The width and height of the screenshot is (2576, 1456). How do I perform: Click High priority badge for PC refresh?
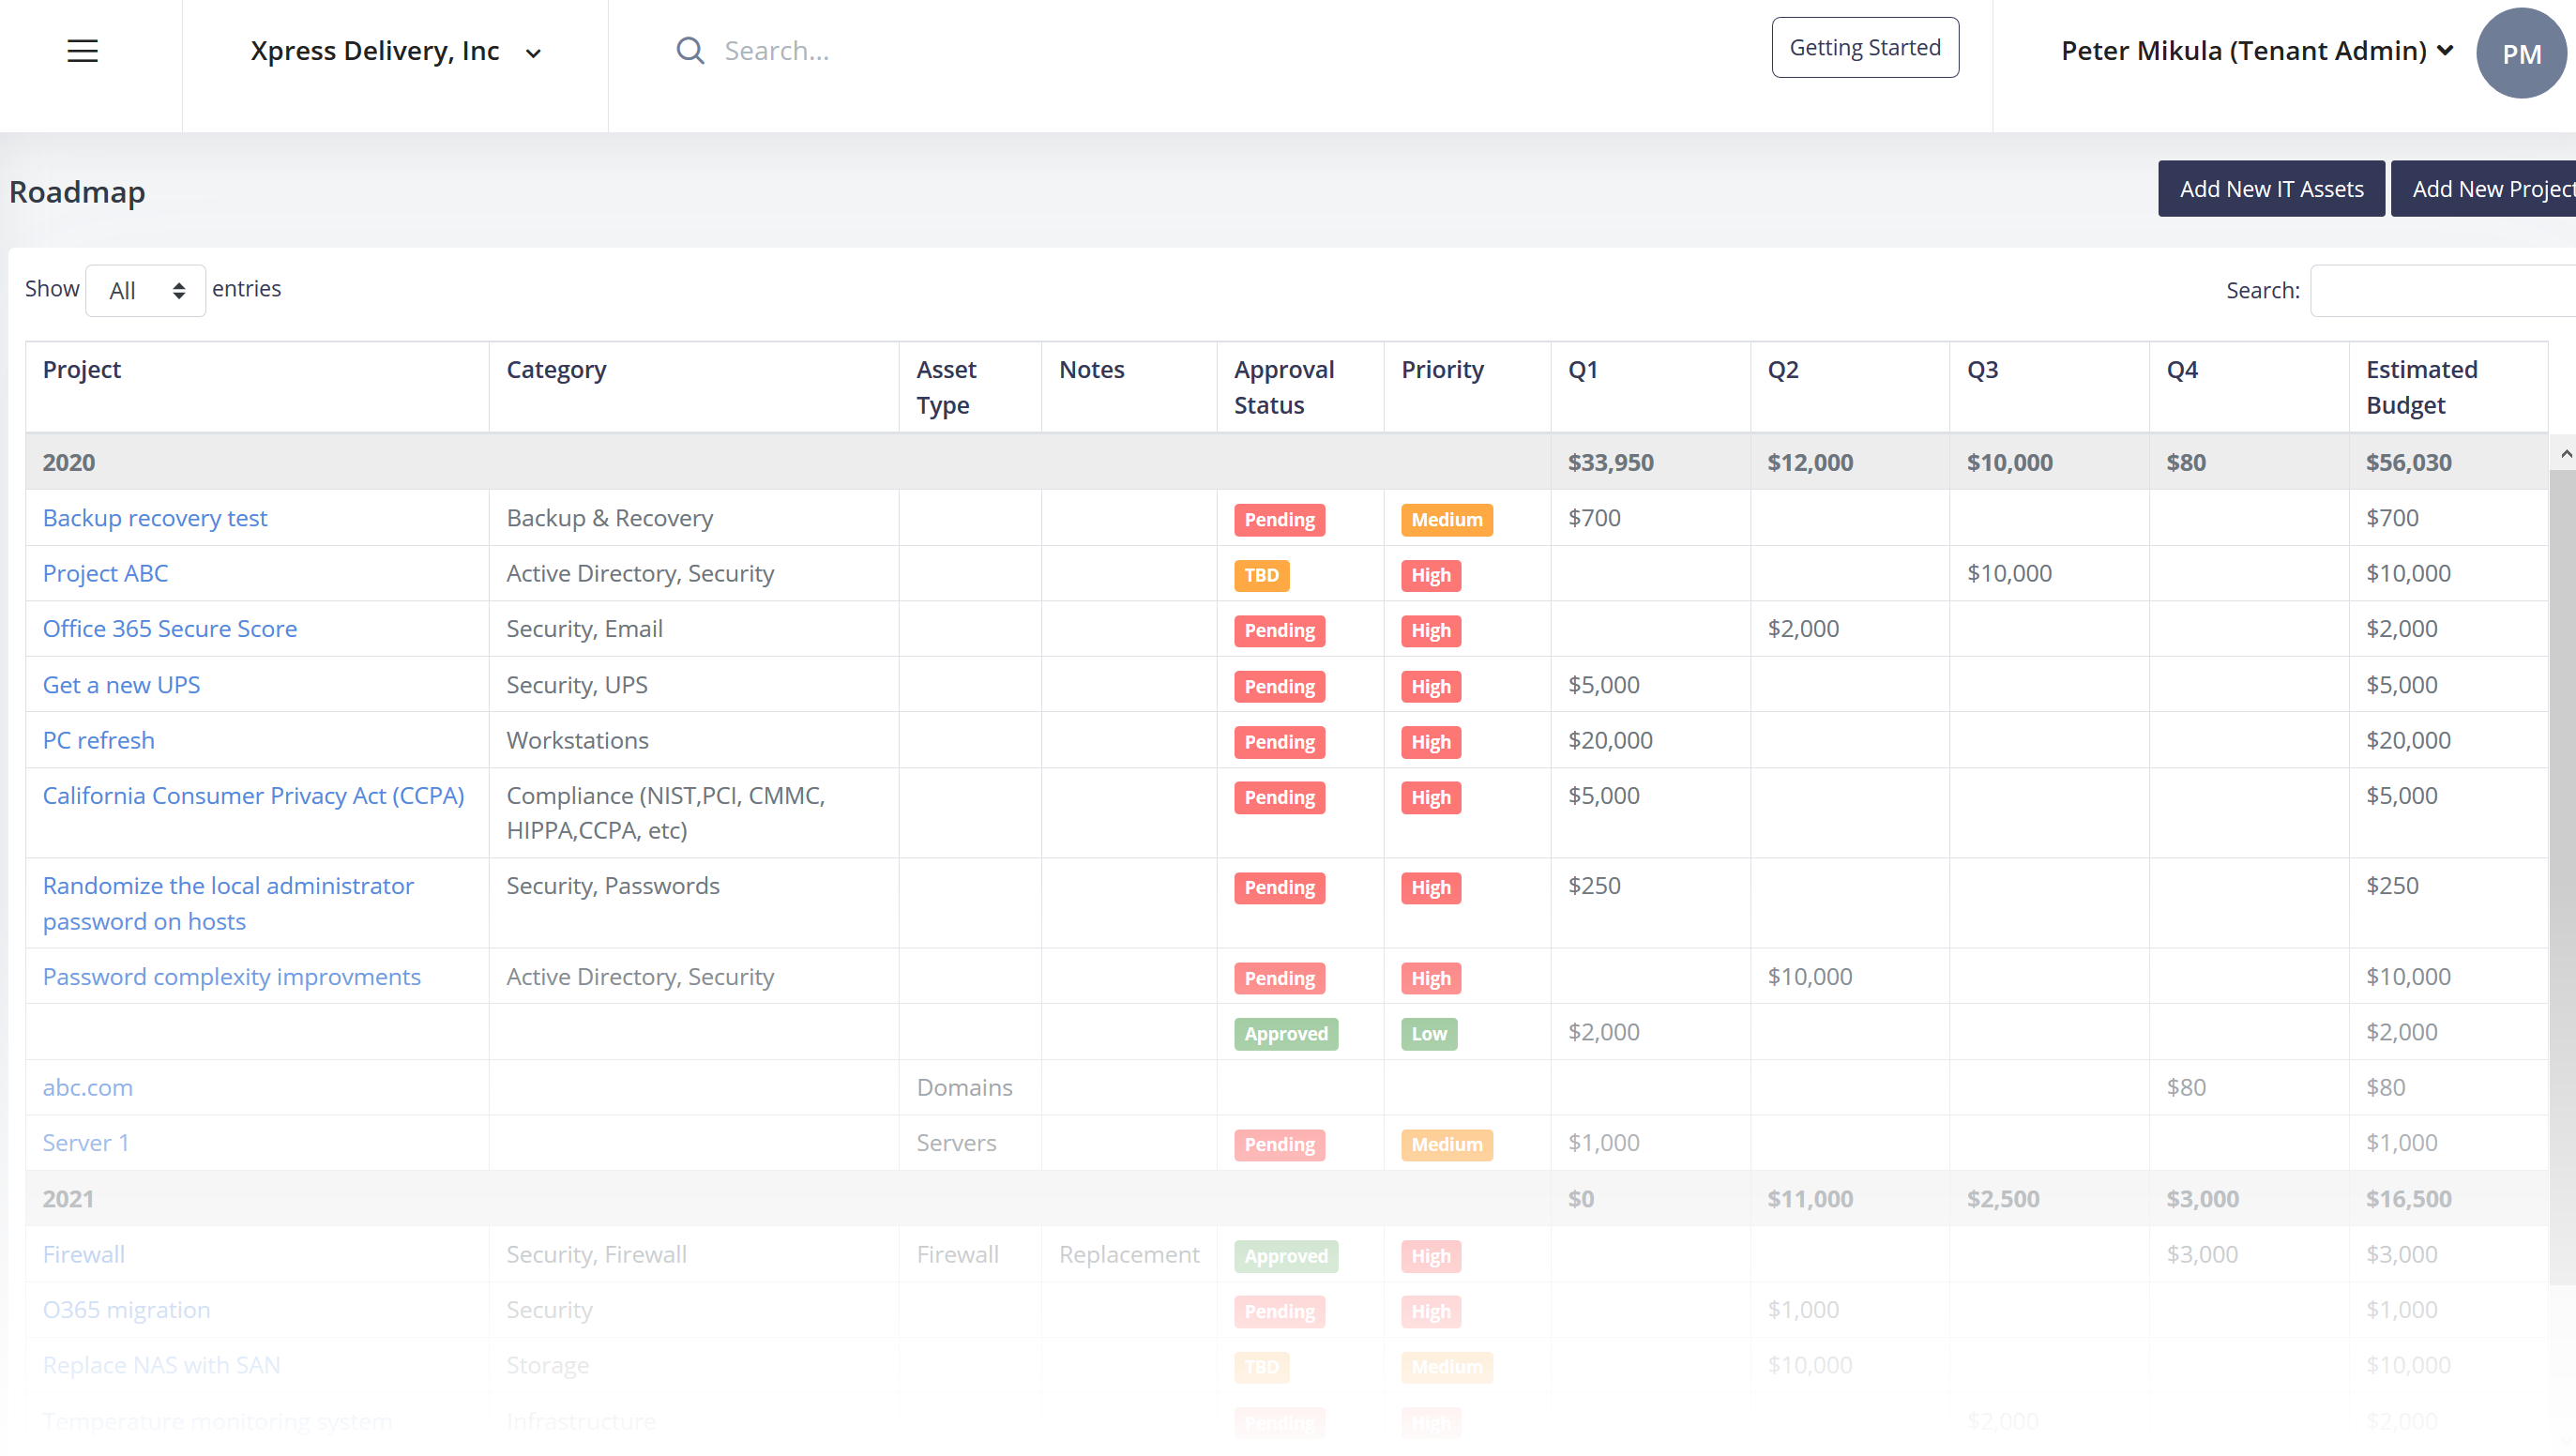(1430, 742)
